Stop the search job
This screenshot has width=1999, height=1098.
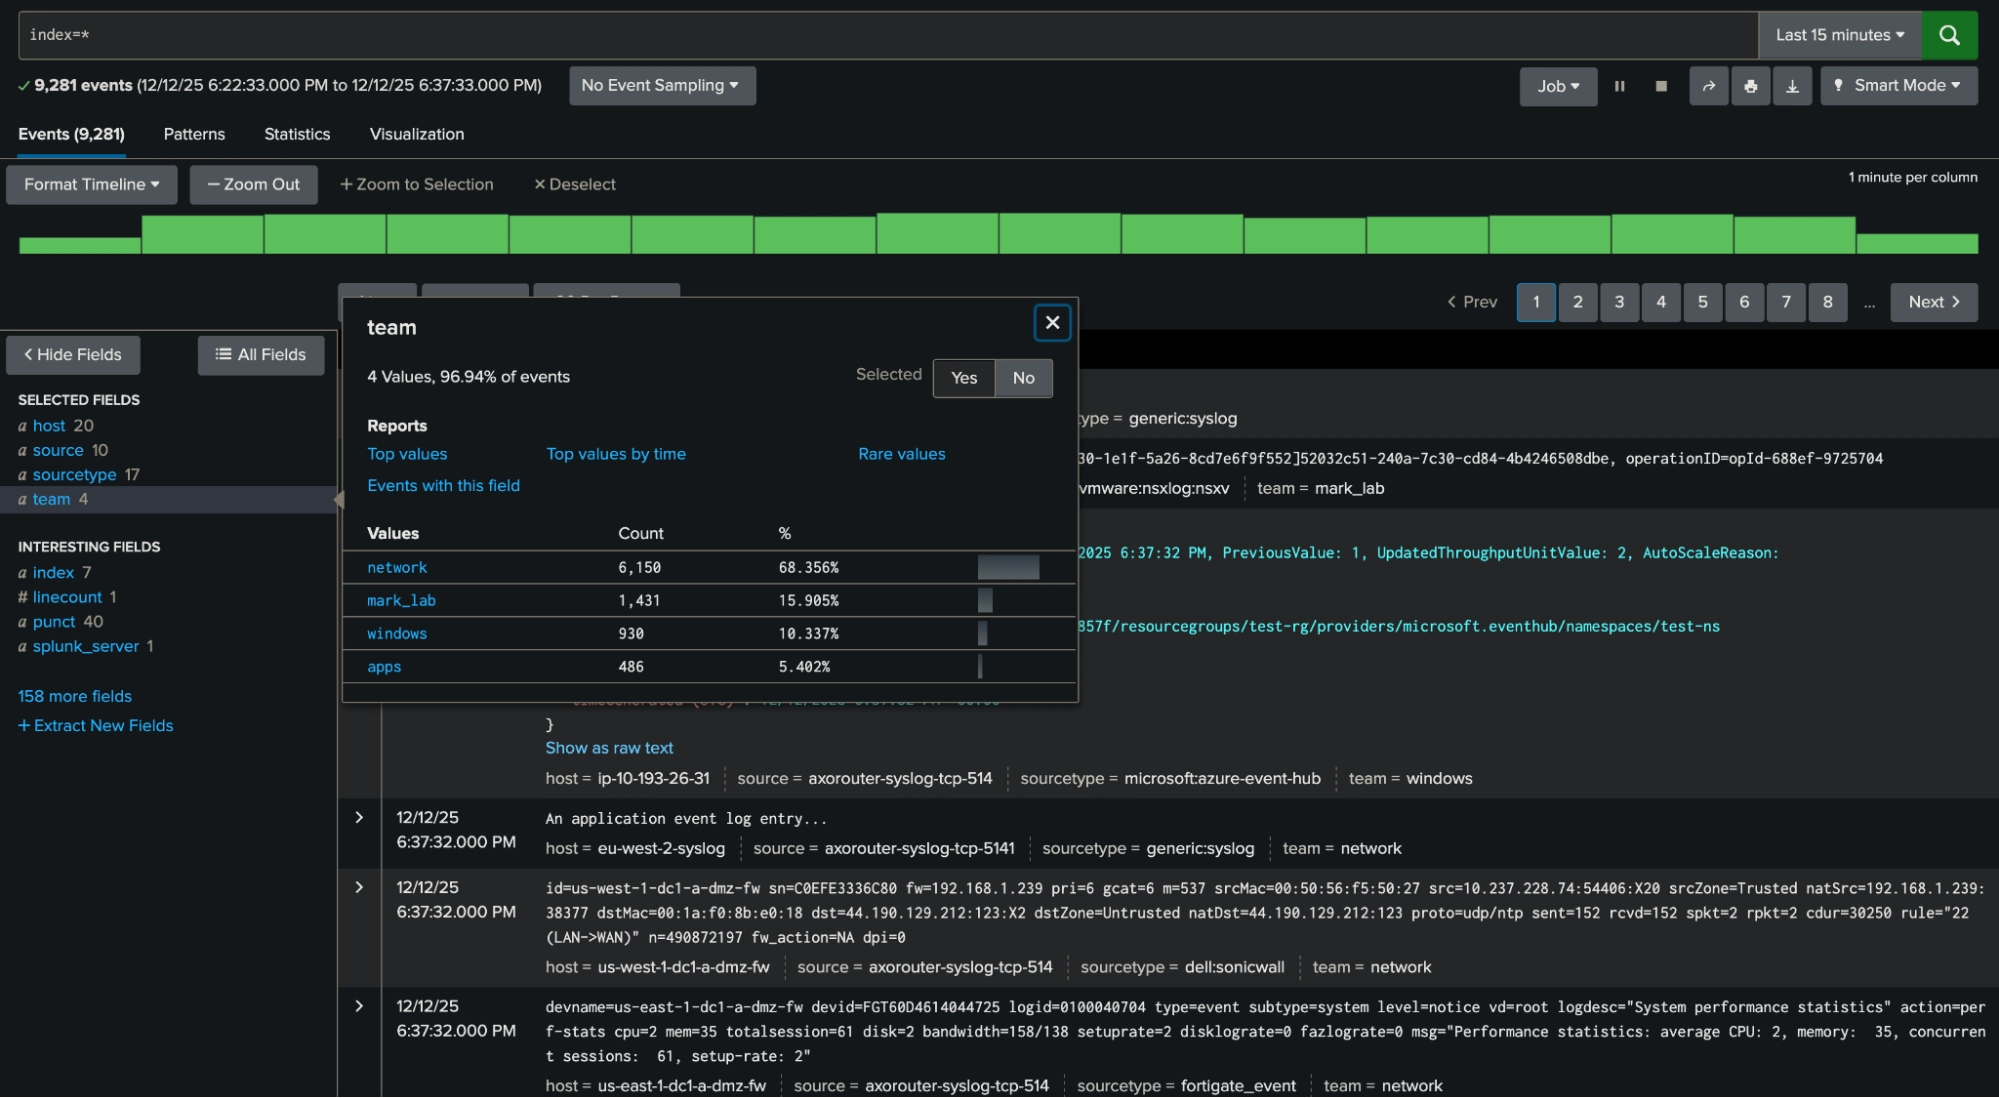(x=1661, y=86)
